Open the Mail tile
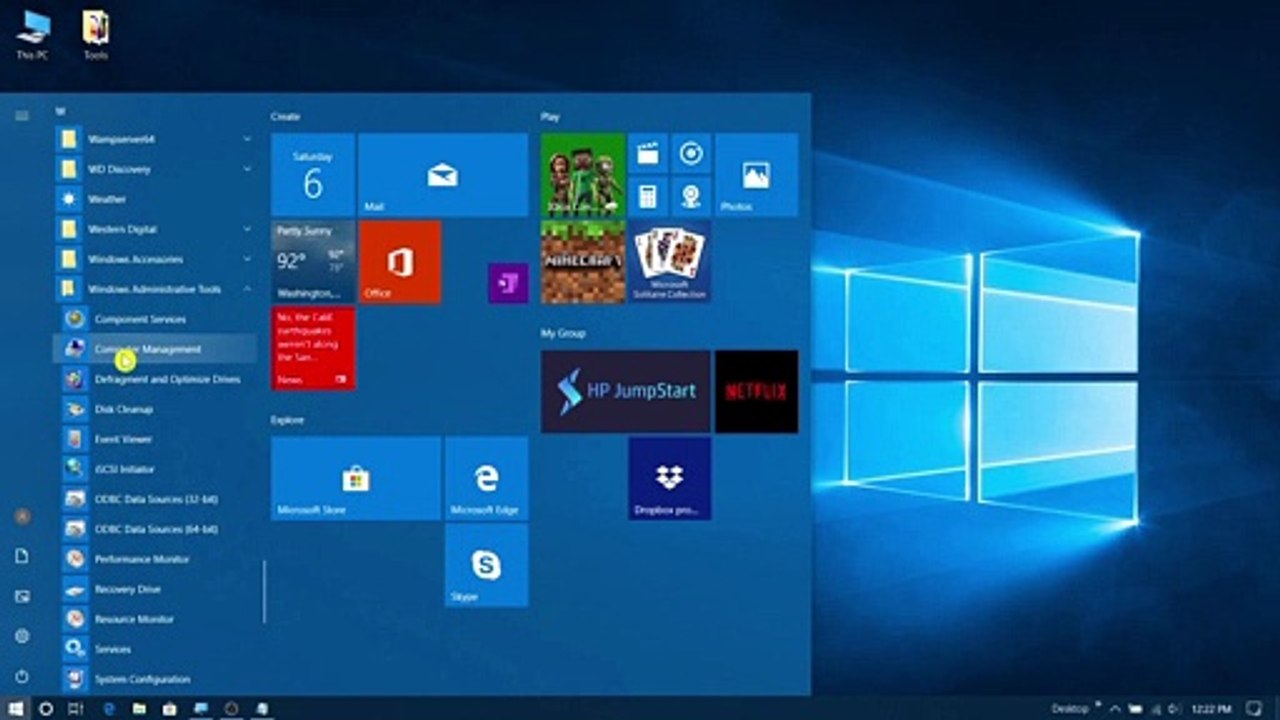 click(x=443, y=175)
